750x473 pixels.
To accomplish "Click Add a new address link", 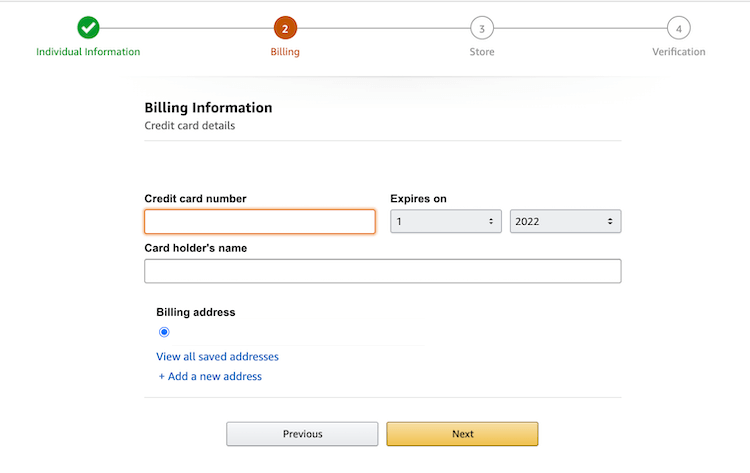I will [x=210, y=377].
